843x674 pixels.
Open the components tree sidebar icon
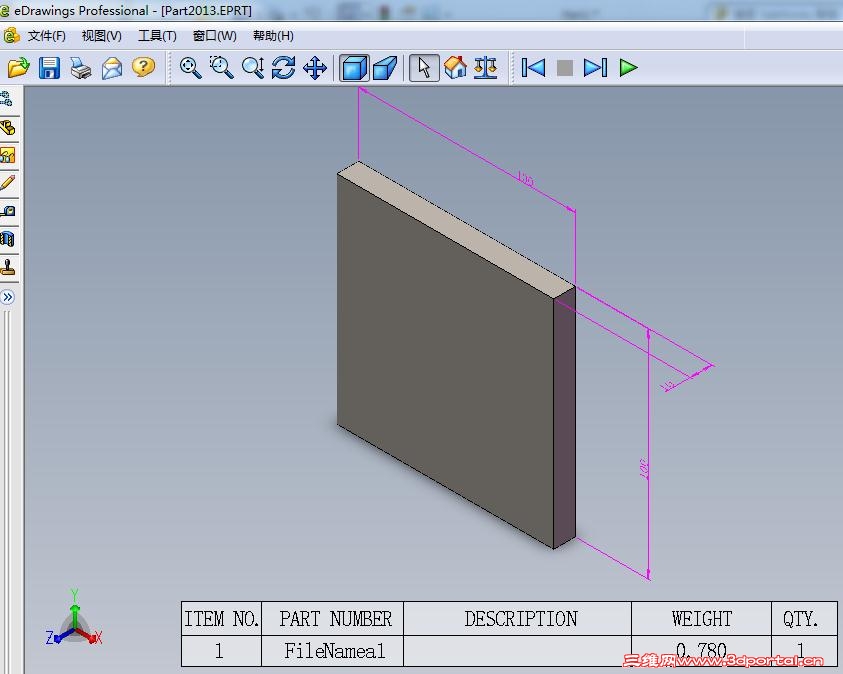pyautogui.click(x=6, y=99)
